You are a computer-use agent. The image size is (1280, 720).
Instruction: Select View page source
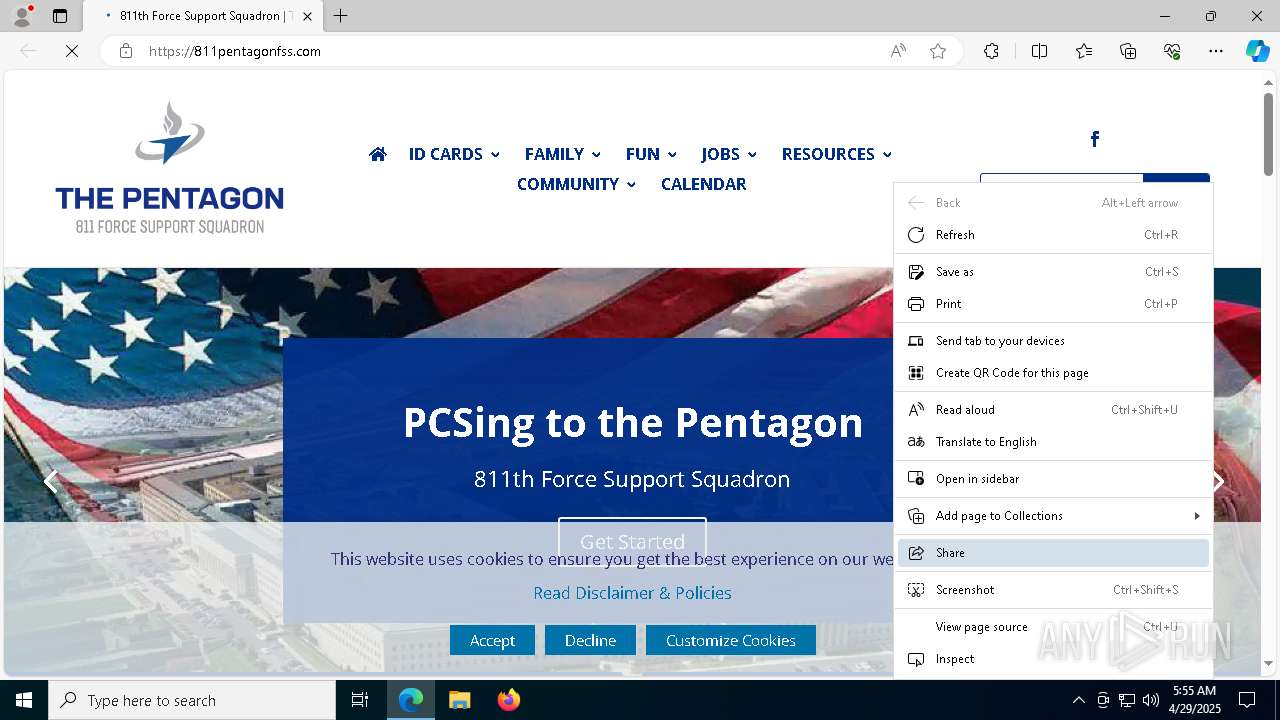pos(1053,627)
